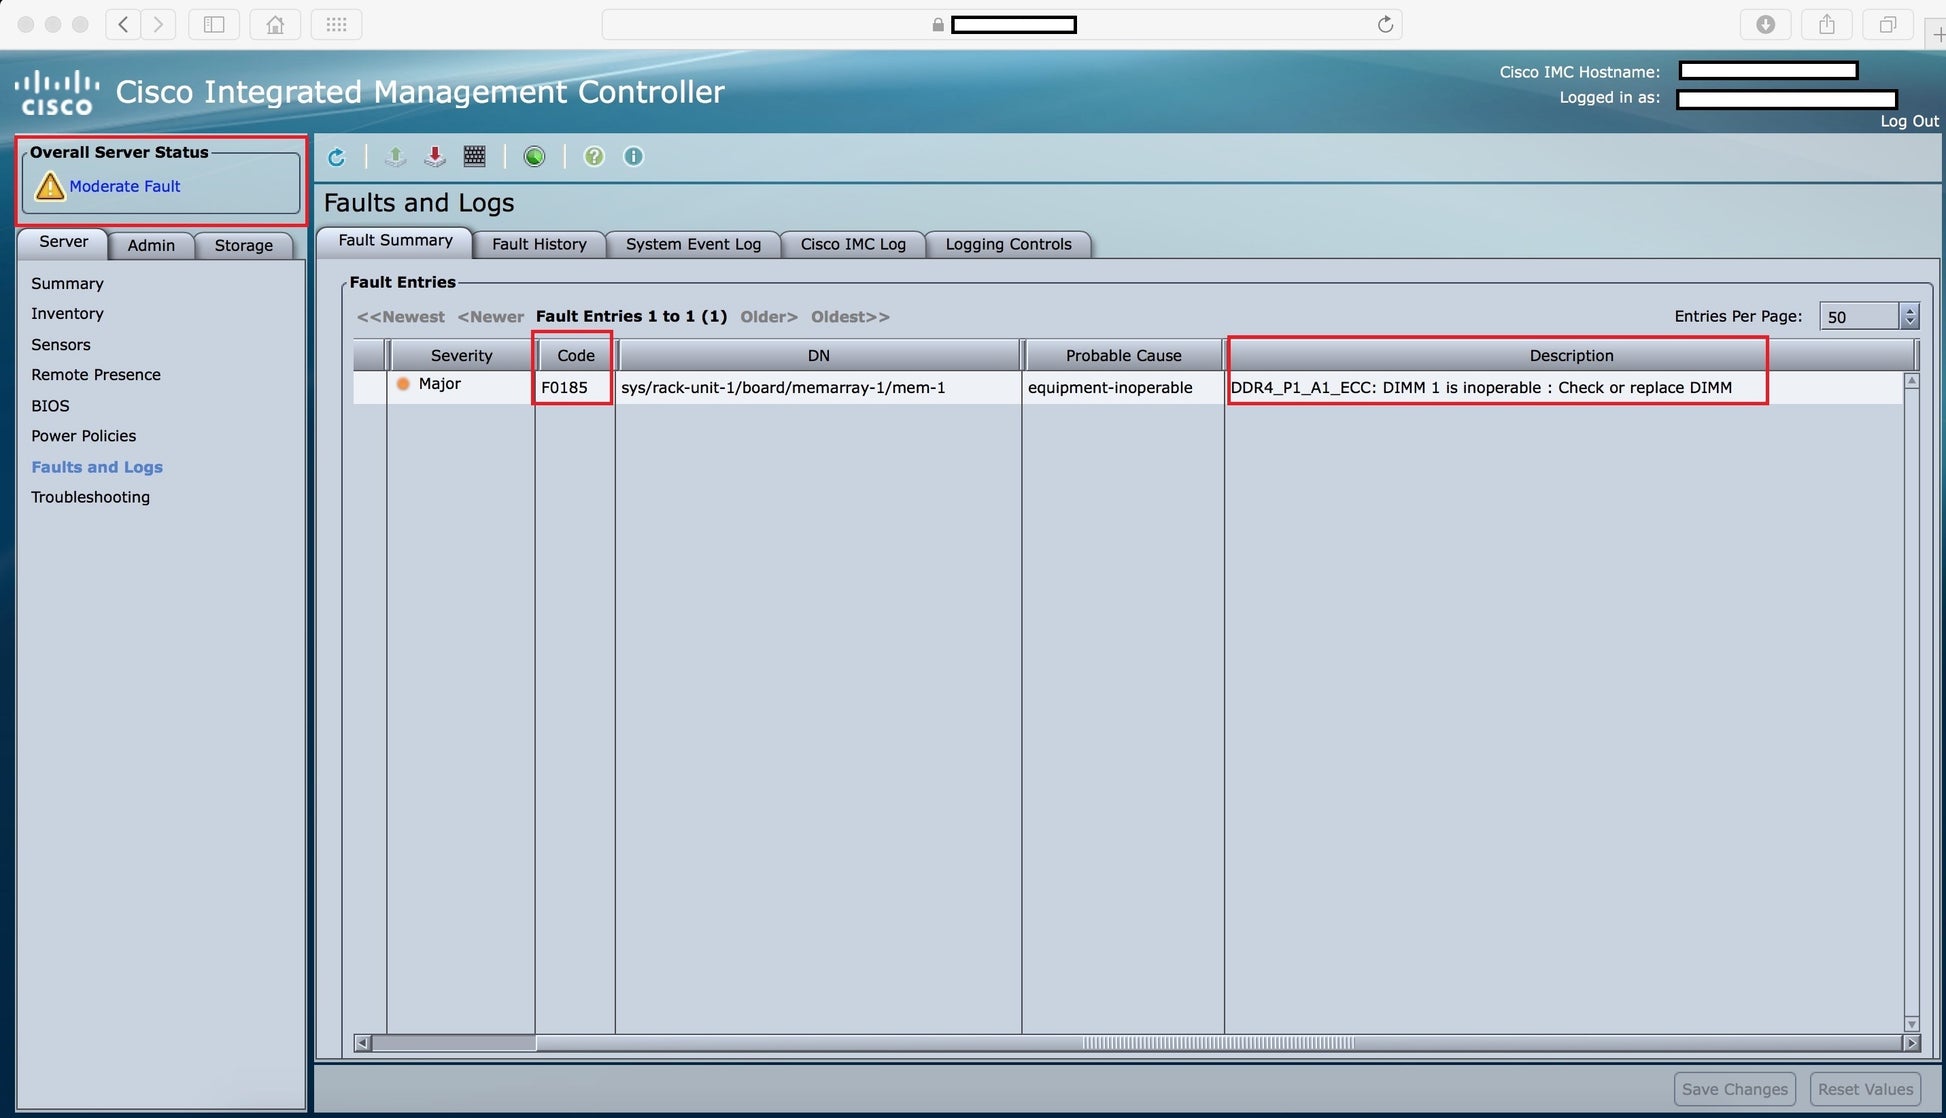1946x1118 pixels.
Task: Open the System Event Log tab
Action: click(693, 244)
